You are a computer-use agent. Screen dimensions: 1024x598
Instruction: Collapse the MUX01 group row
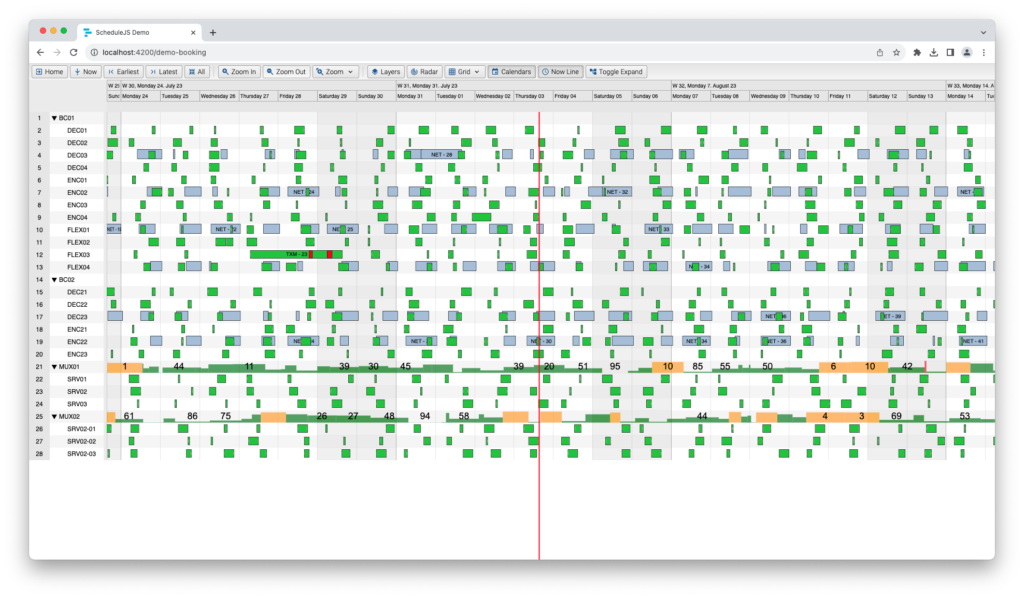point(52,367)
